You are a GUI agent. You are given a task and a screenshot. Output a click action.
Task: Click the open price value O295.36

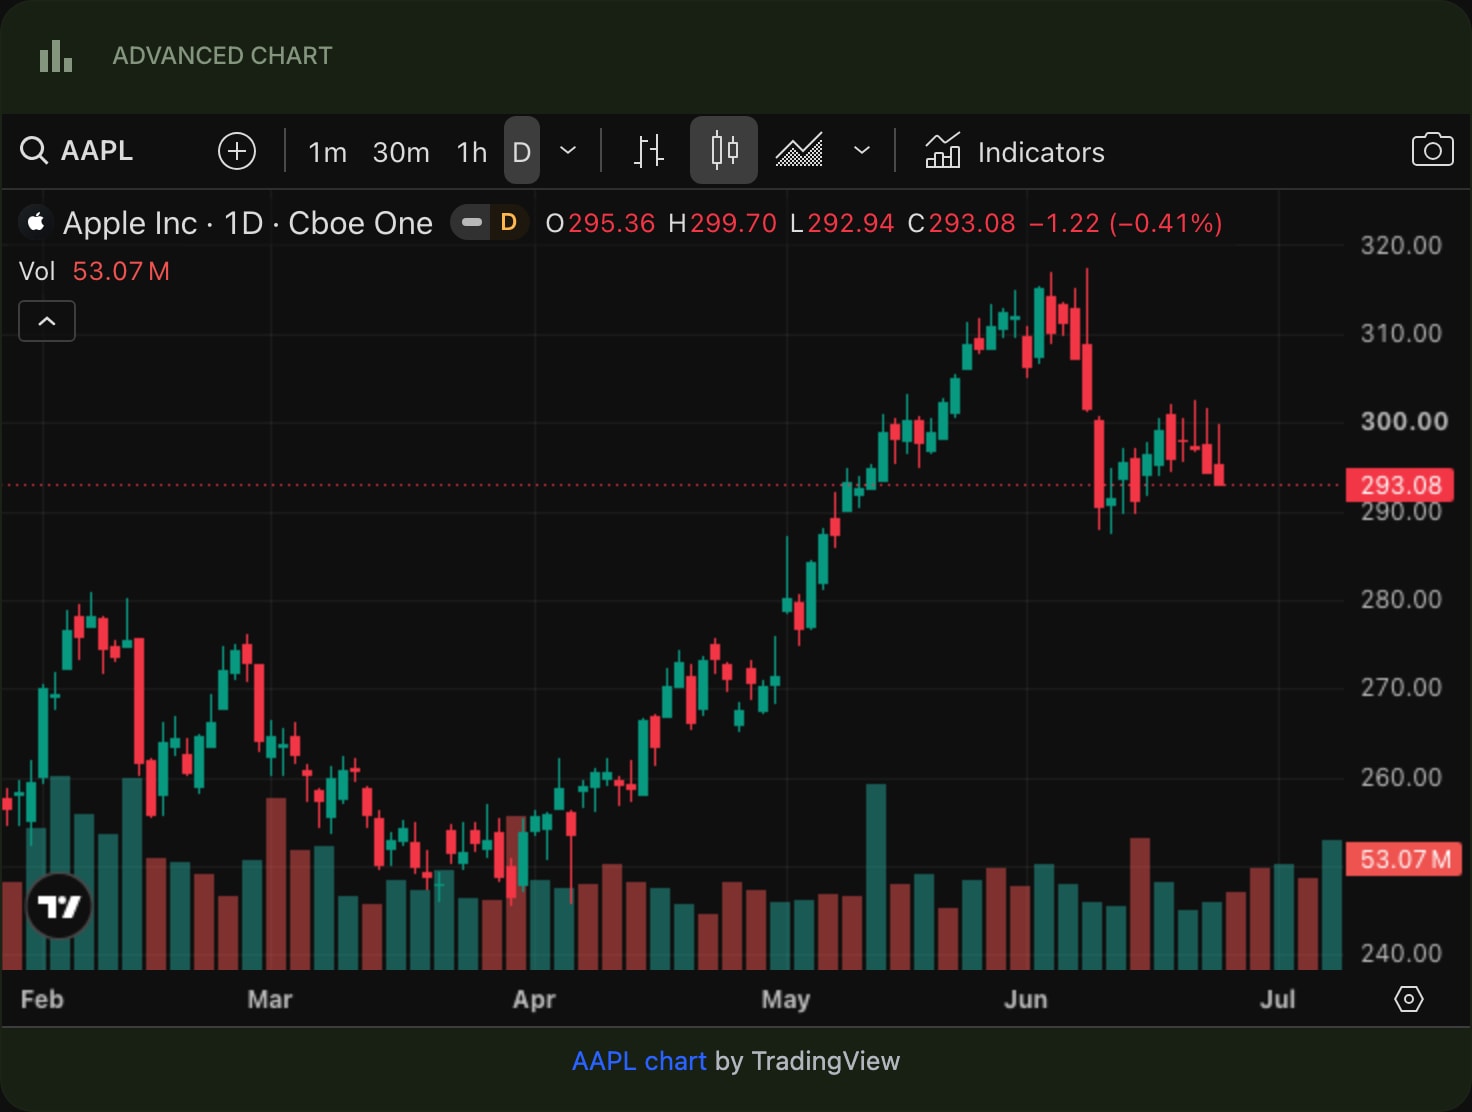coord(600,223)
